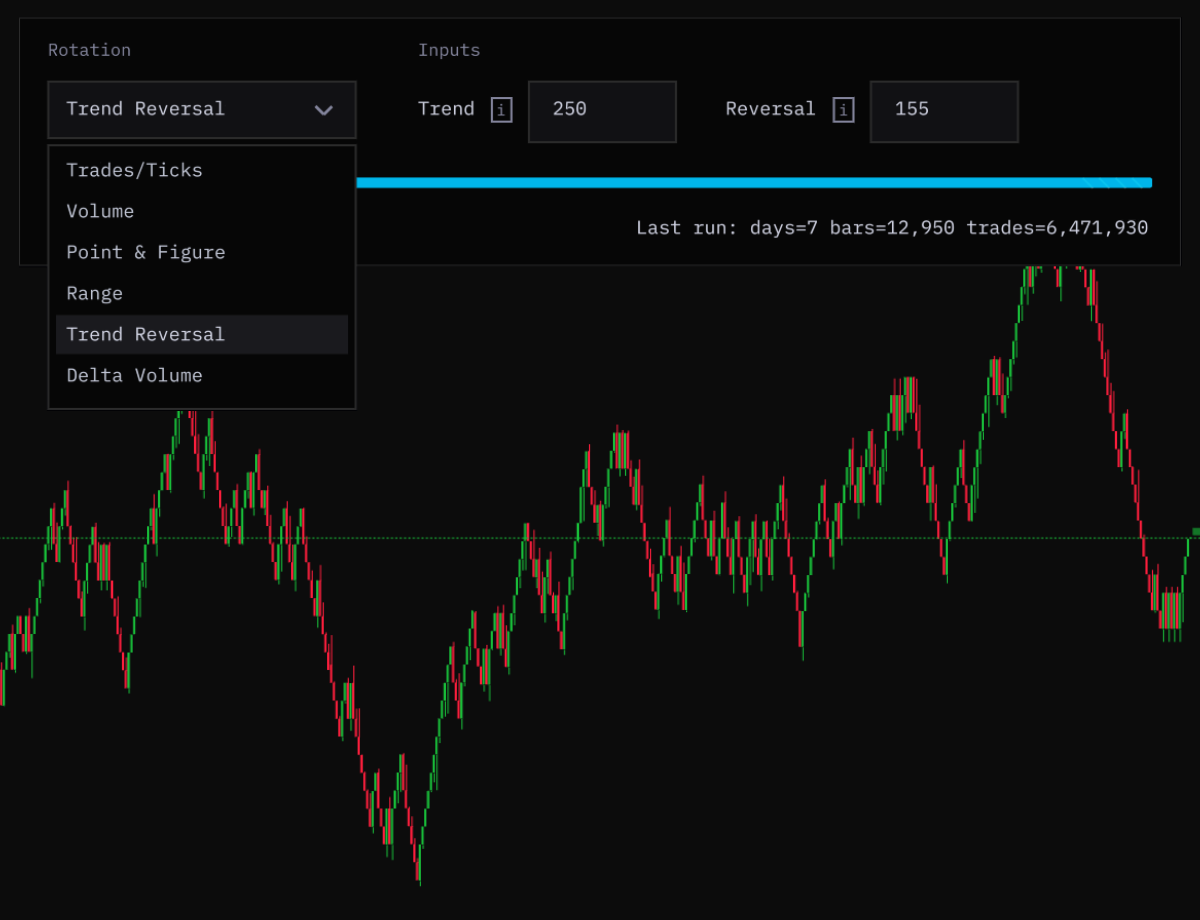Choose Volume rotation option
This screenshot has width=1200, height=920.
pyautogui.click(x=202, y=211)
